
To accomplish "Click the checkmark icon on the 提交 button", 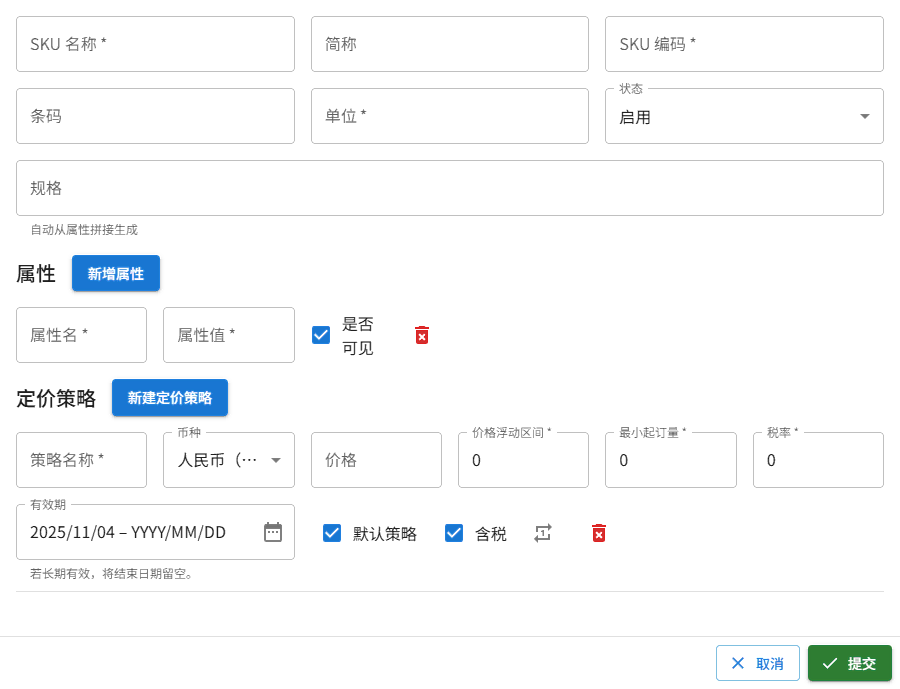I will (830, 663).
